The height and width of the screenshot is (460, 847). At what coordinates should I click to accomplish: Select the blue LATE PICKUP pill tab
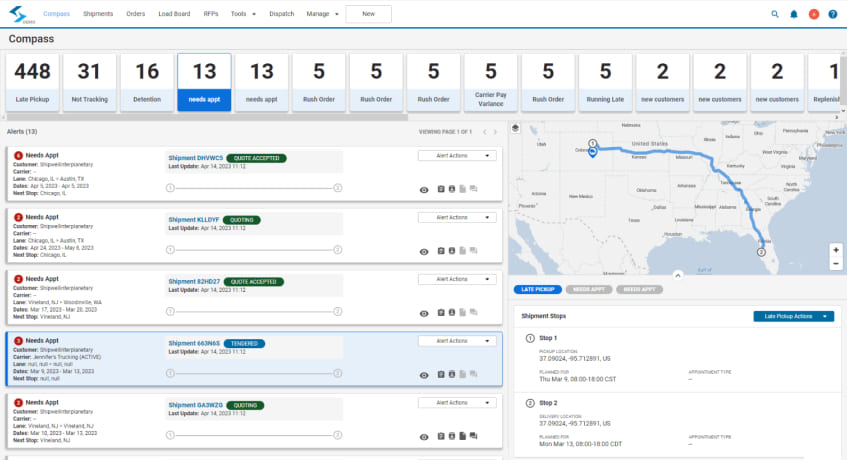[x=537, y=289]
